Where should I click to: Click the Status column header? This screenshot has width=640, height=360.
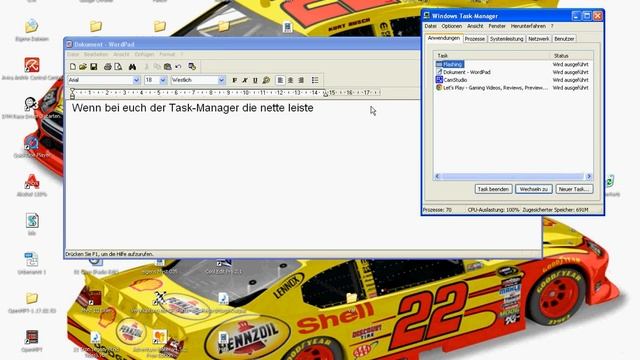point(571,56)
